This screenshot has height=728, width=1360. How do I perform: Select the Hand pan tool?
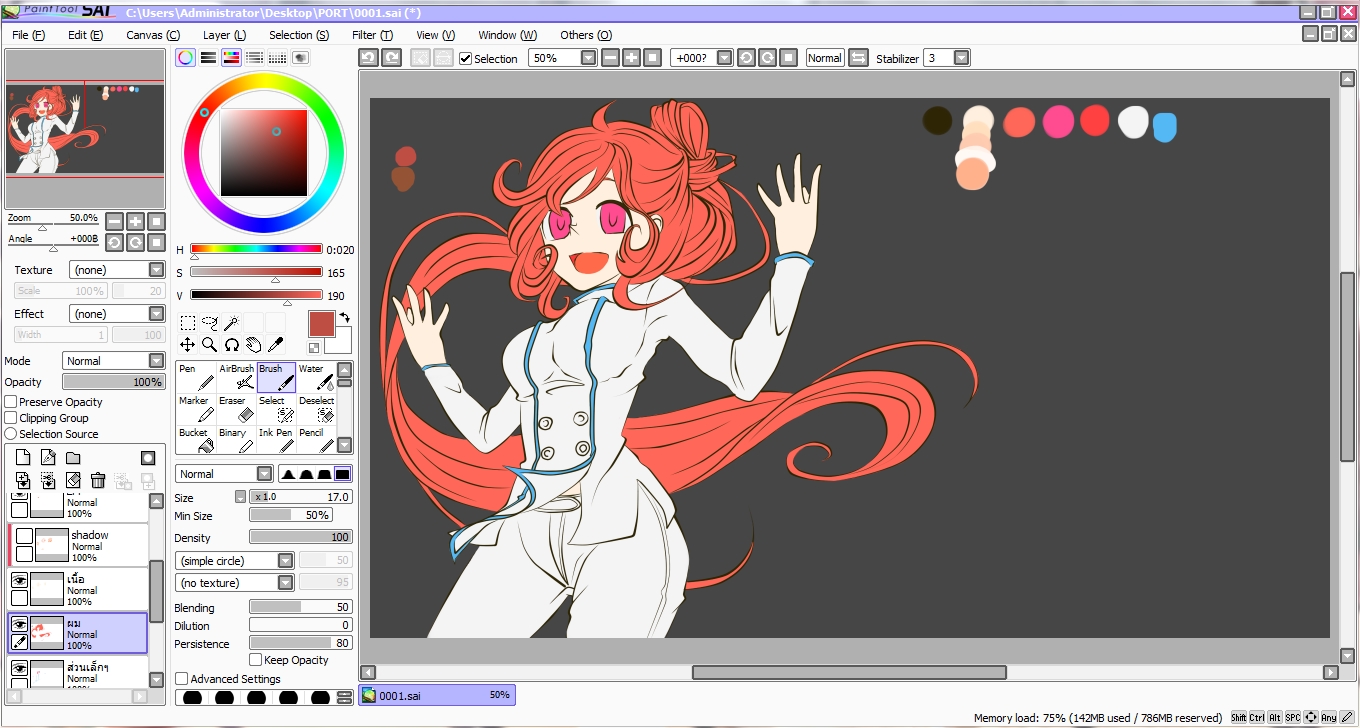[254, 345]
